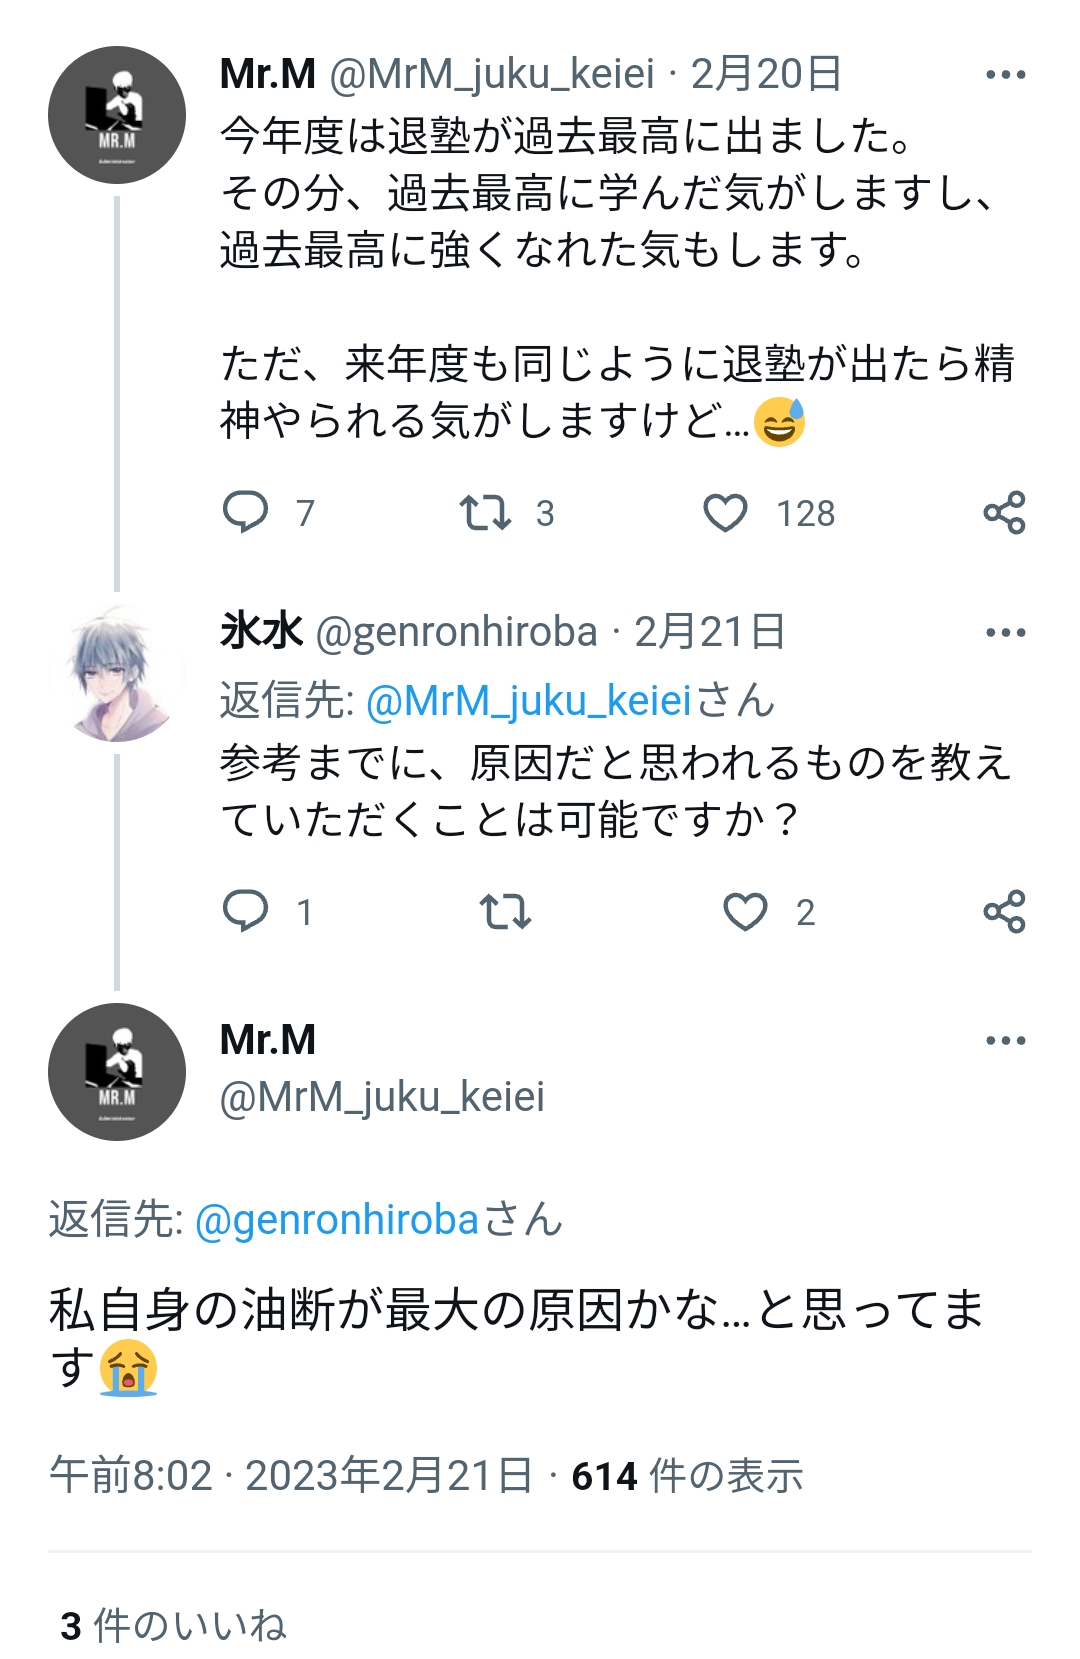Open more options on Mr.M's first tweet
The width and height of the screenshot is (1080, 1659).
point(1005,75)
